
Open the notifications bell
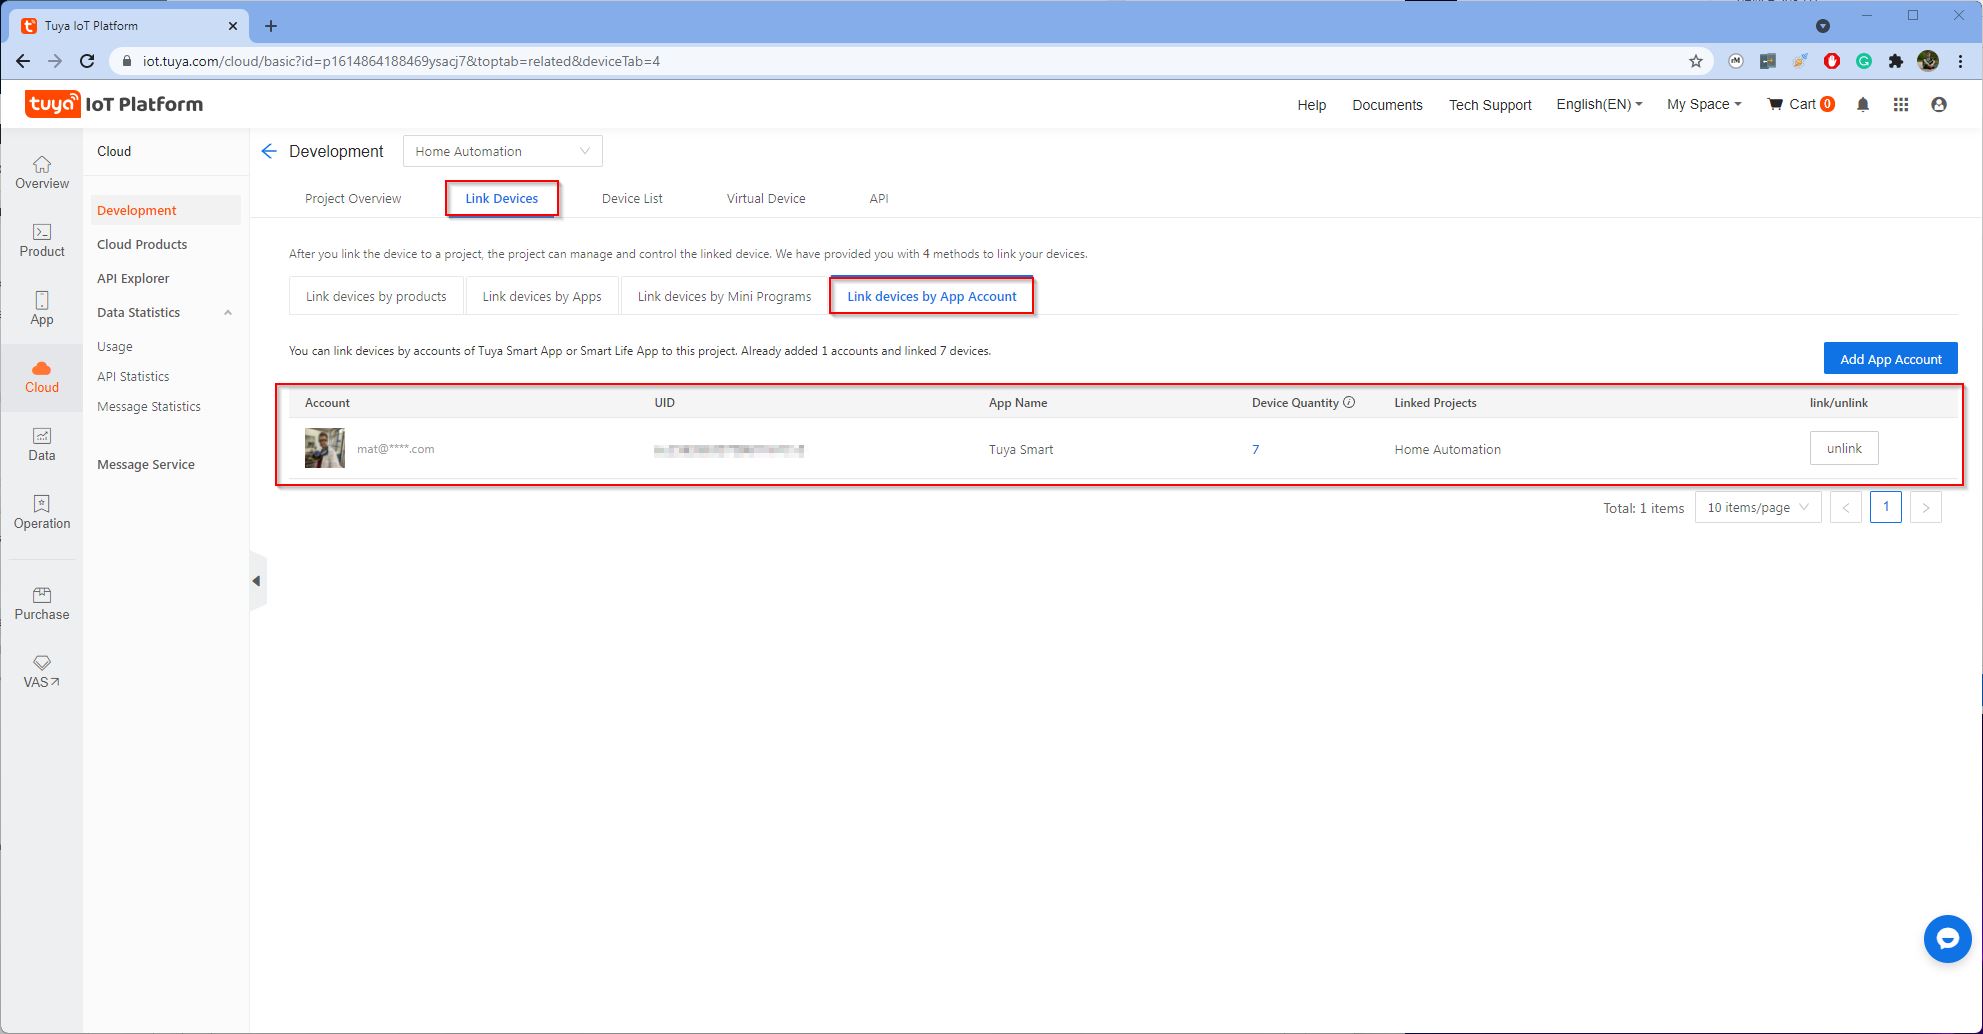click(1861, 104)
